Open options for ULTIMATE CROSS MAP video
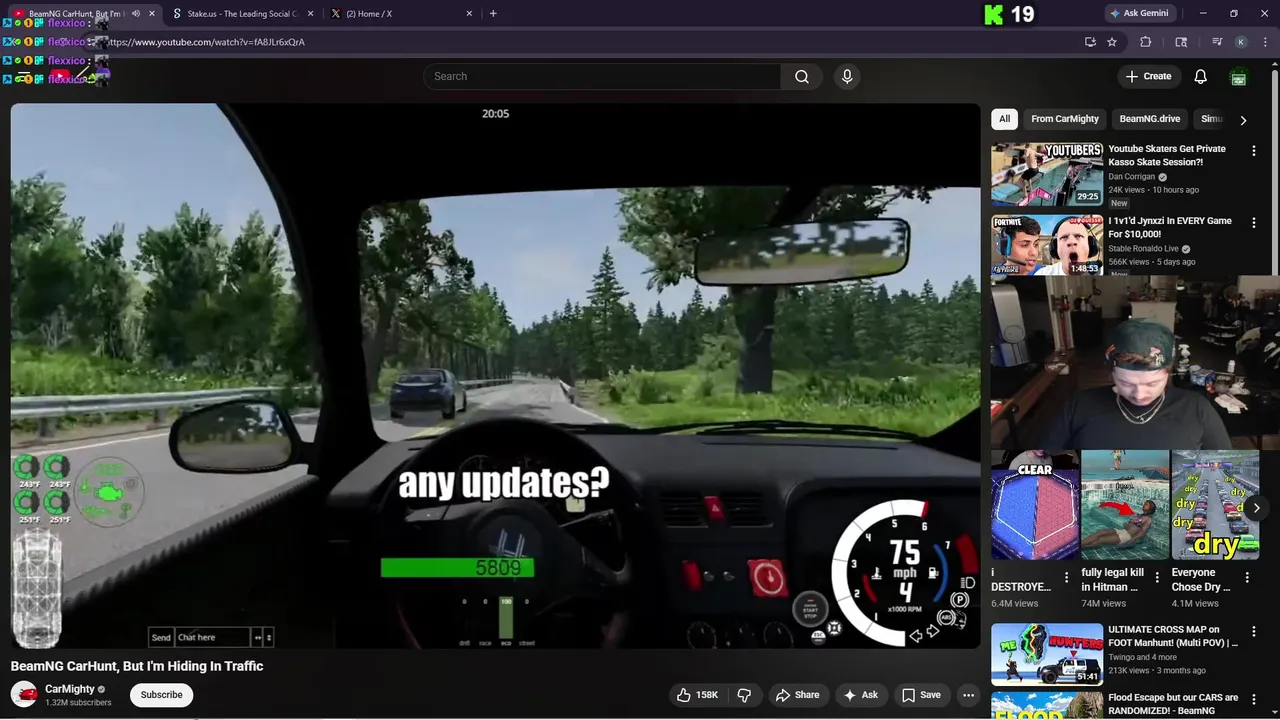1280x720 pixels. pos(1254,632)
